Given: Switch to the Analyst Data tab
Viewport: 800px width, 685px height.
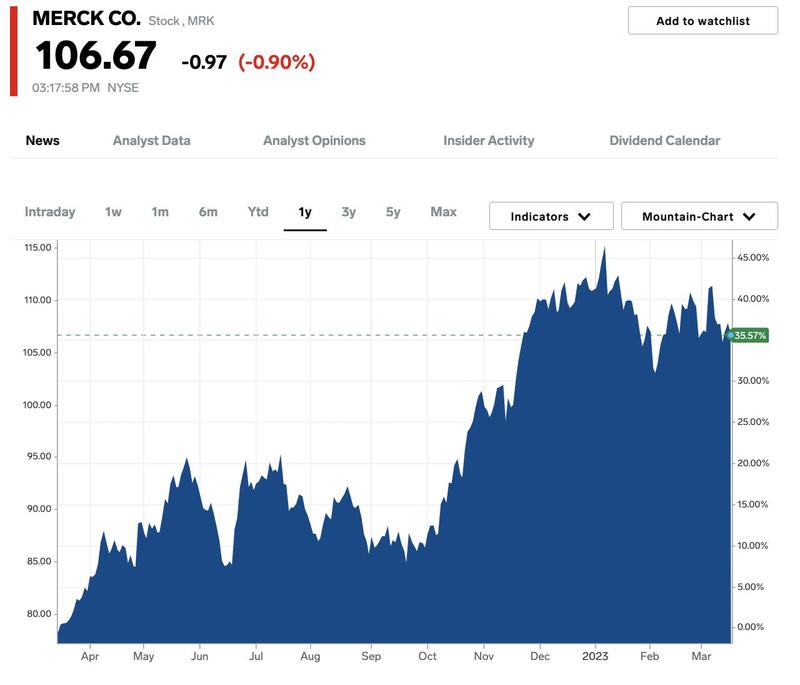Looking at the screenshot, I should click(152, 140).
